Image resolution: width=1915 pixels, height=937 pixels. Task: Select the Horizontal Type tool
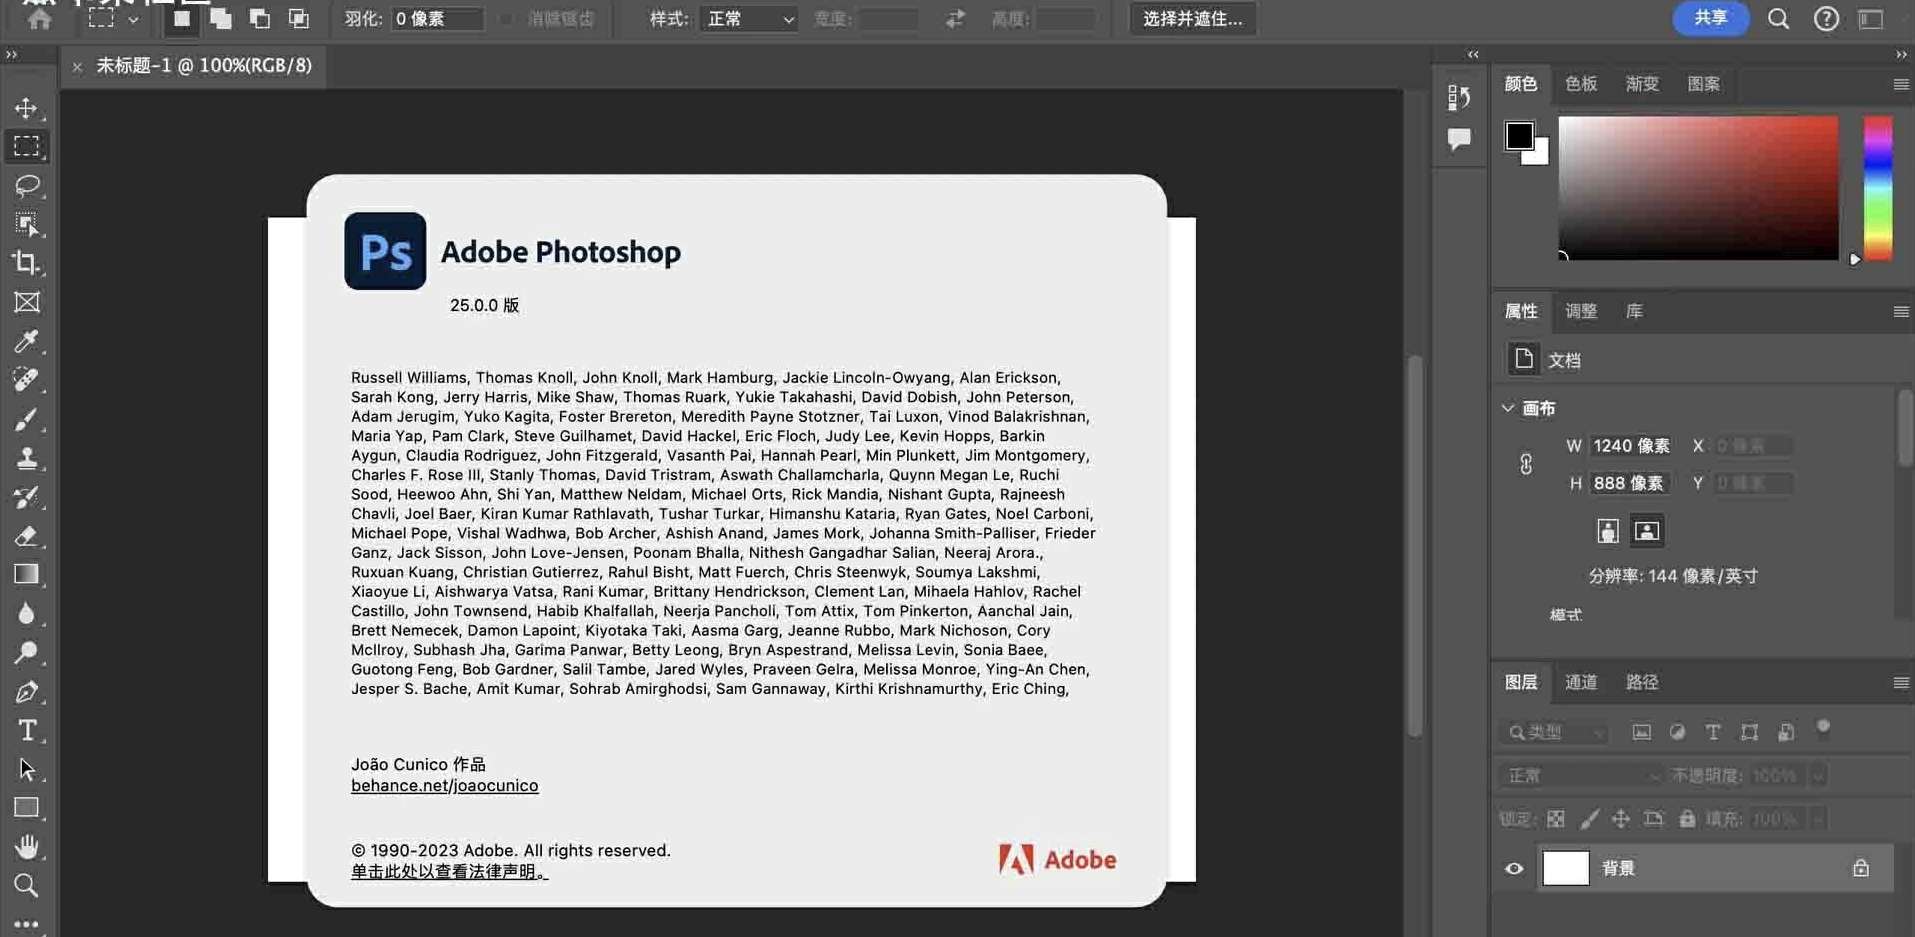(x=26, y=730)
